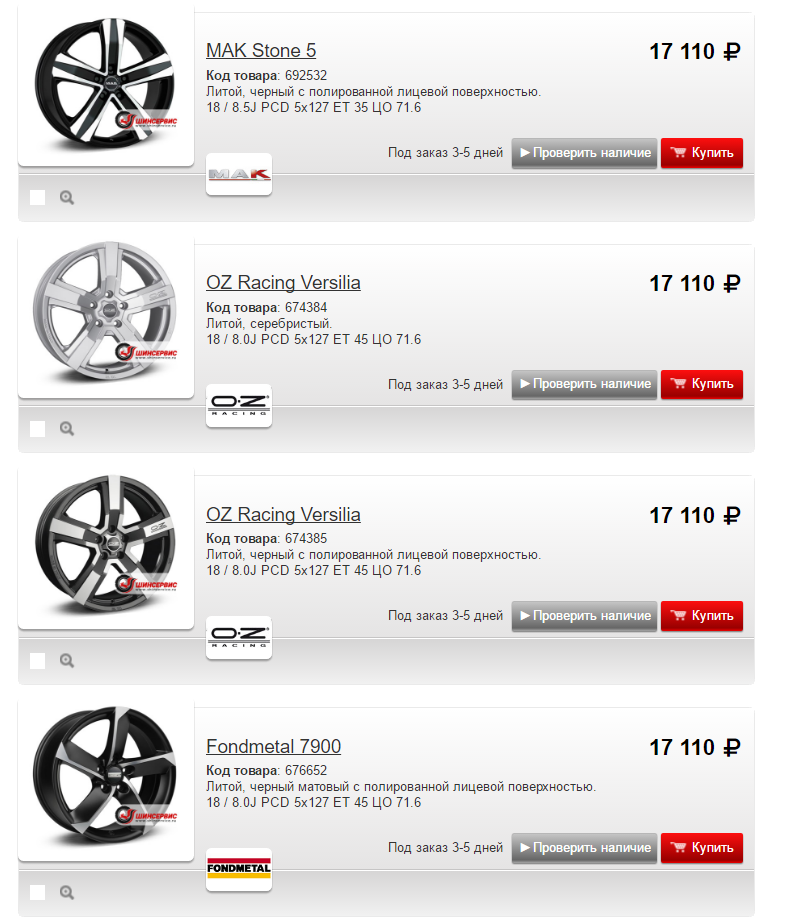This screenshot has height=922, width=790.
Task: Tick checkbox under Fondmetal 7900 wheel
Action: coord(38,892)
